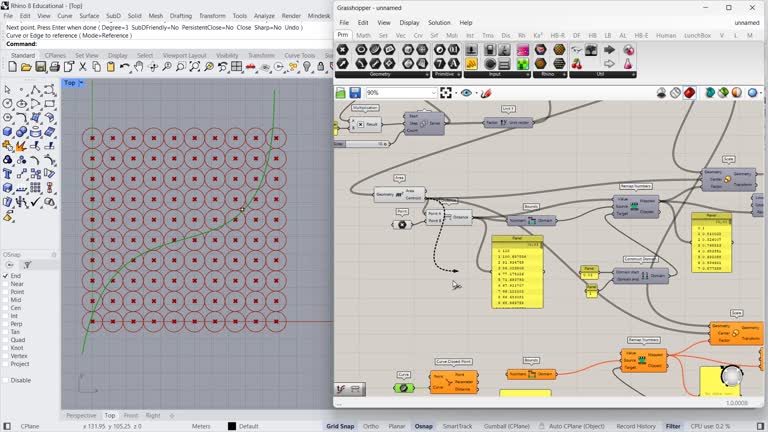Click the sketch pen icon on the Grasshopper canvas toolbar
The width and height of the screenshot is (768, 432).
487,93
